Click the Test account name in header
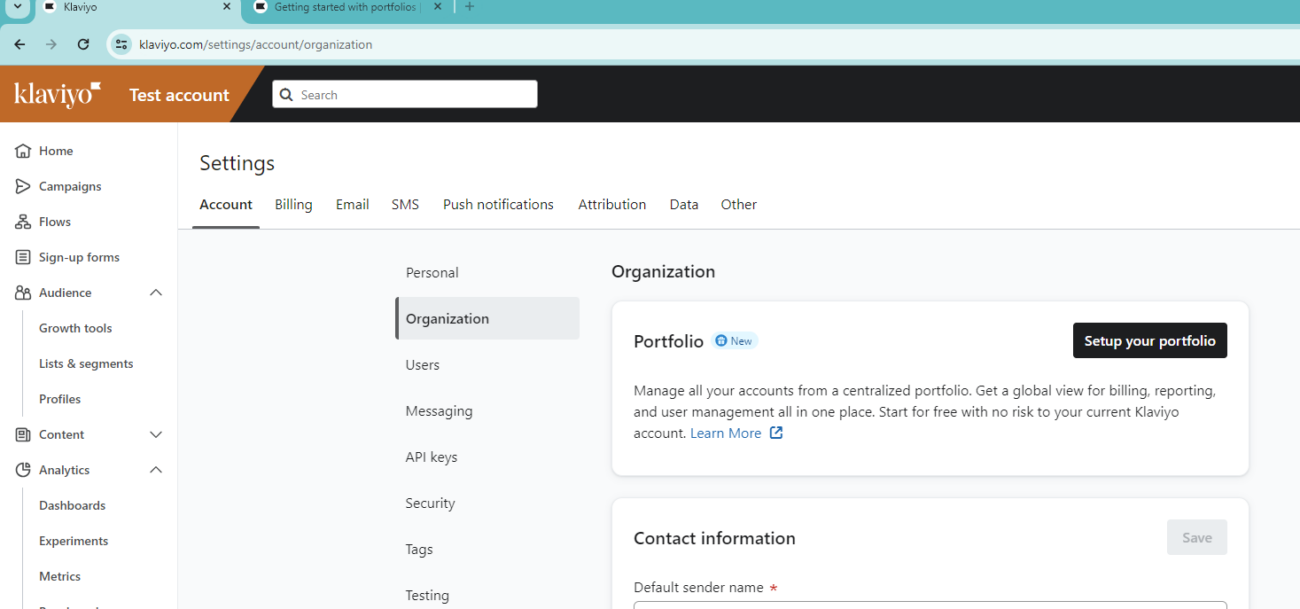1300x609 pixels. coord(179,95)
